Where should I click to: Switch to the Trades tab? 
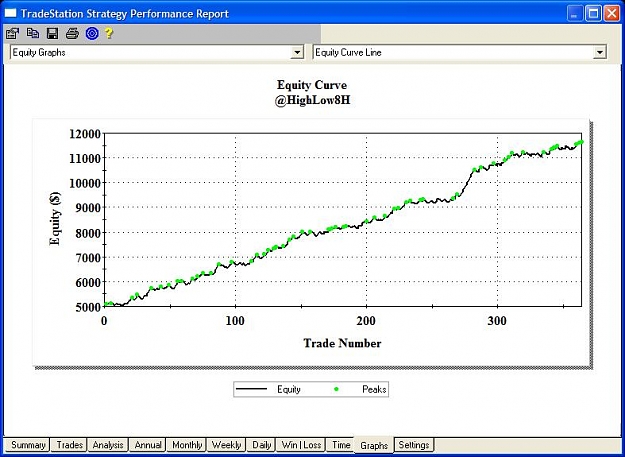(69, 445)
